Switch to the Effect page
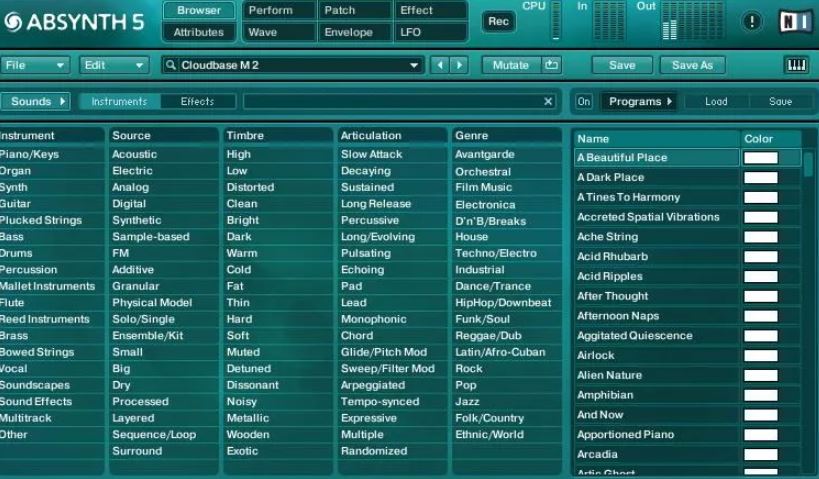The image size is (819, 479). [x=430, y=10]
